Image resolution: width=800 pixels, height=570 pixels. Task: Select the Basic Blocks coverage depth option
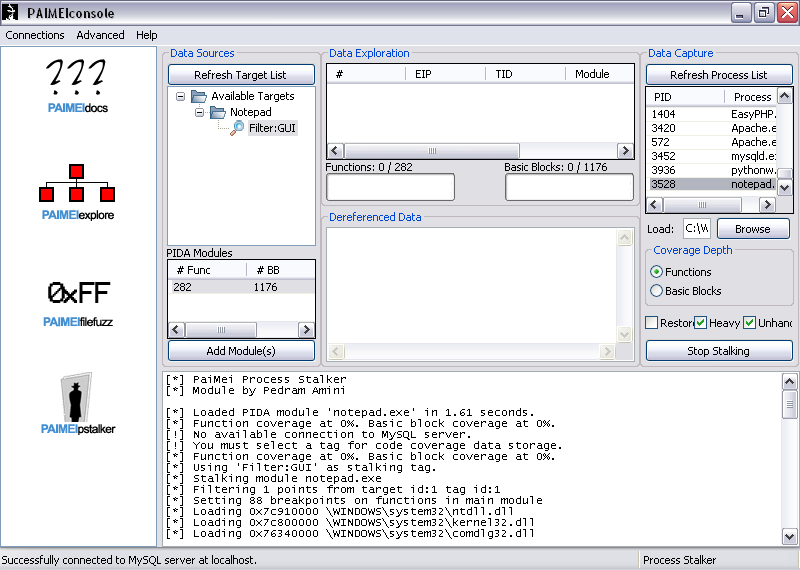[656, 291]
